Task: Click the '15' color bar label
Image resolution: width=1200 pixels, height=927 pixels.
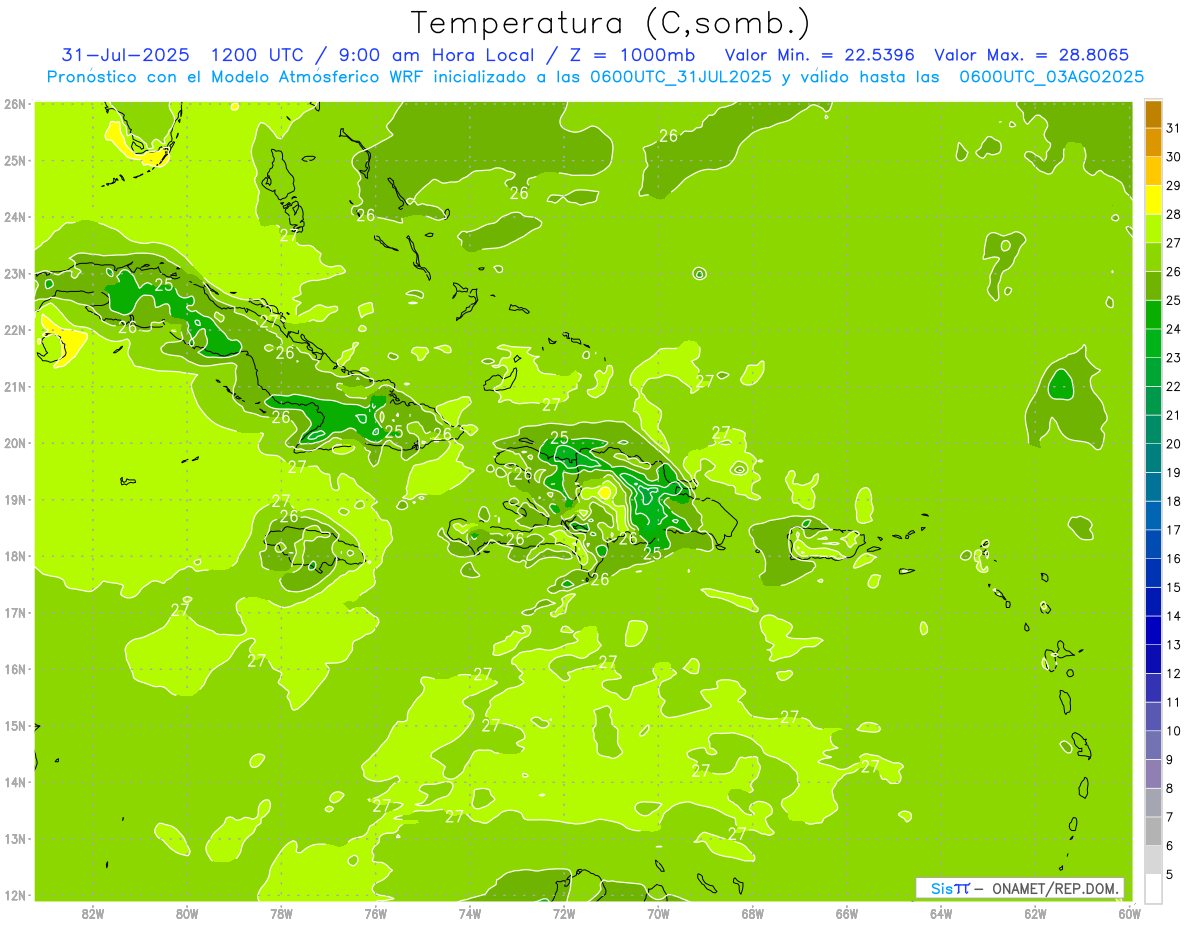Action: 1173,587
